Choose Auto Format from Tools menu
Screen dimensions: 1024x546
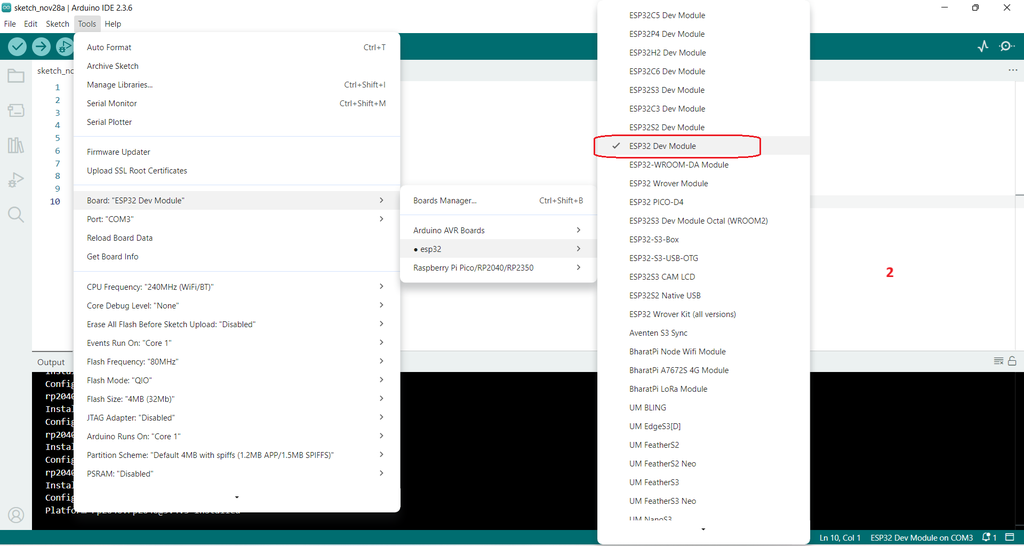tap(236, 48)
